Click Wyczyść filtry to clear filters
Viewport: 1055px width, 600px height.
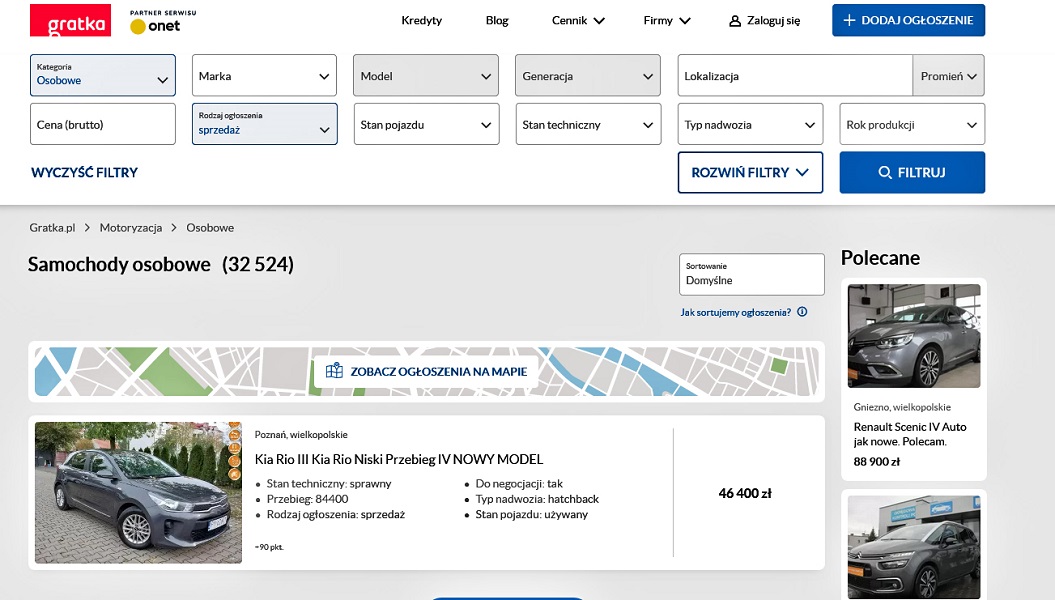(x=84, y=172)
